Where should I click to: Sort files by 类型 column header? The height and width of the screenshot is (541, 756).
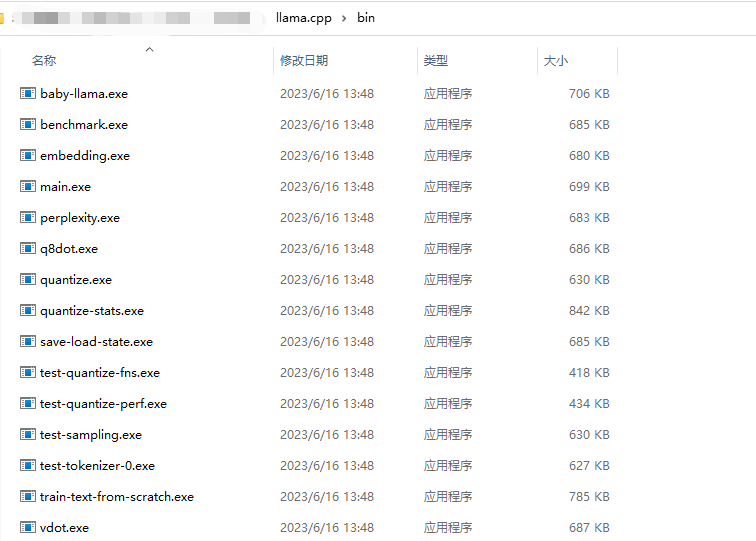tap(436, 61)
